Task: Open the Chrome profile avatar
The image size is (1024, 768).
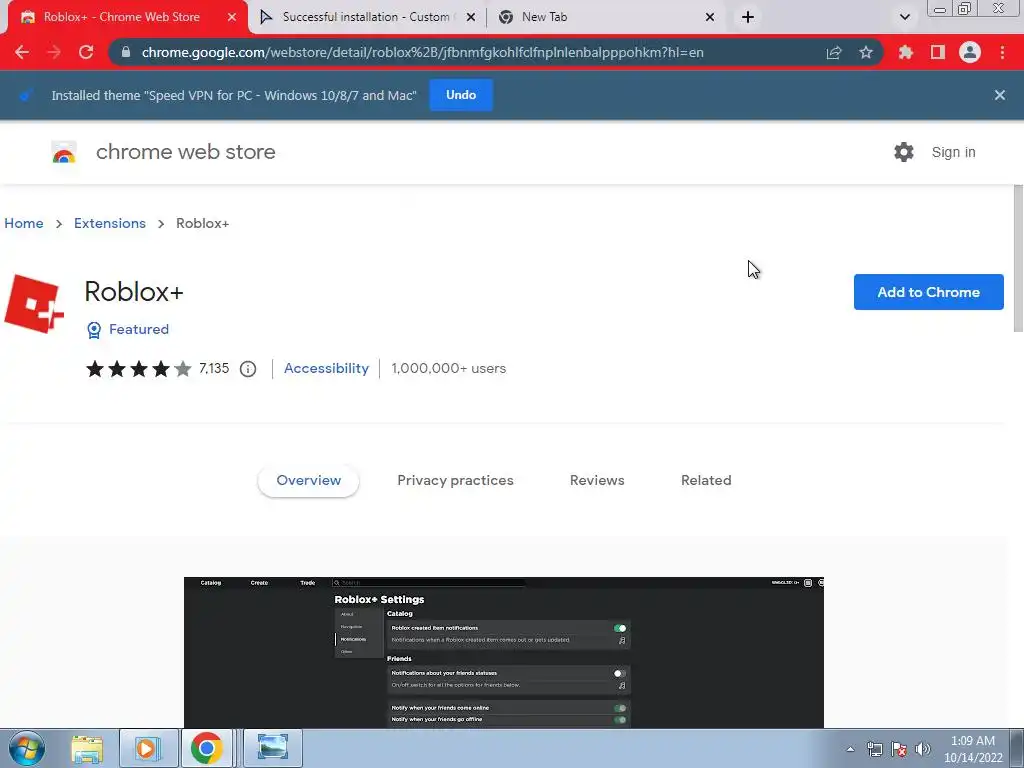Action: [970, 52]
